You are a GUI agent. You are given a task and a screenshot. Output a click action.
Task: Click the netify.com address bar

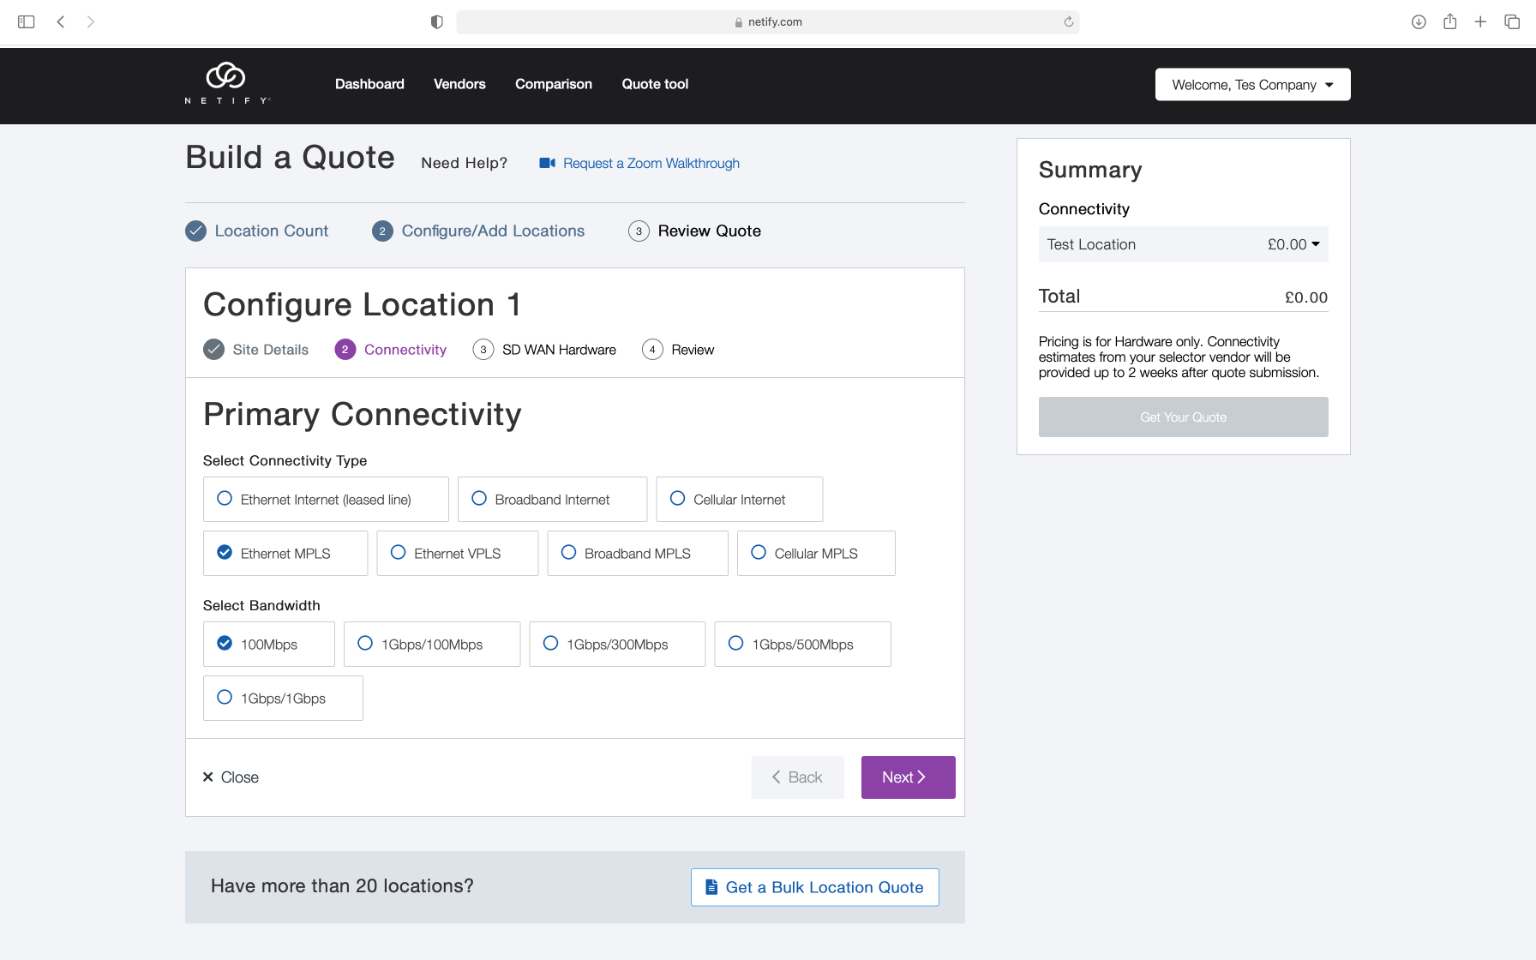point(767,22)
